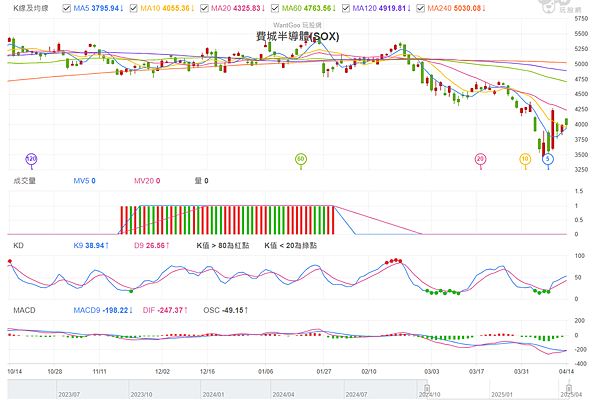Image resolution: width=600 pixels, height=405 pixels.
Task: Click the K9 38.94 value
Action: pos(91,245)
